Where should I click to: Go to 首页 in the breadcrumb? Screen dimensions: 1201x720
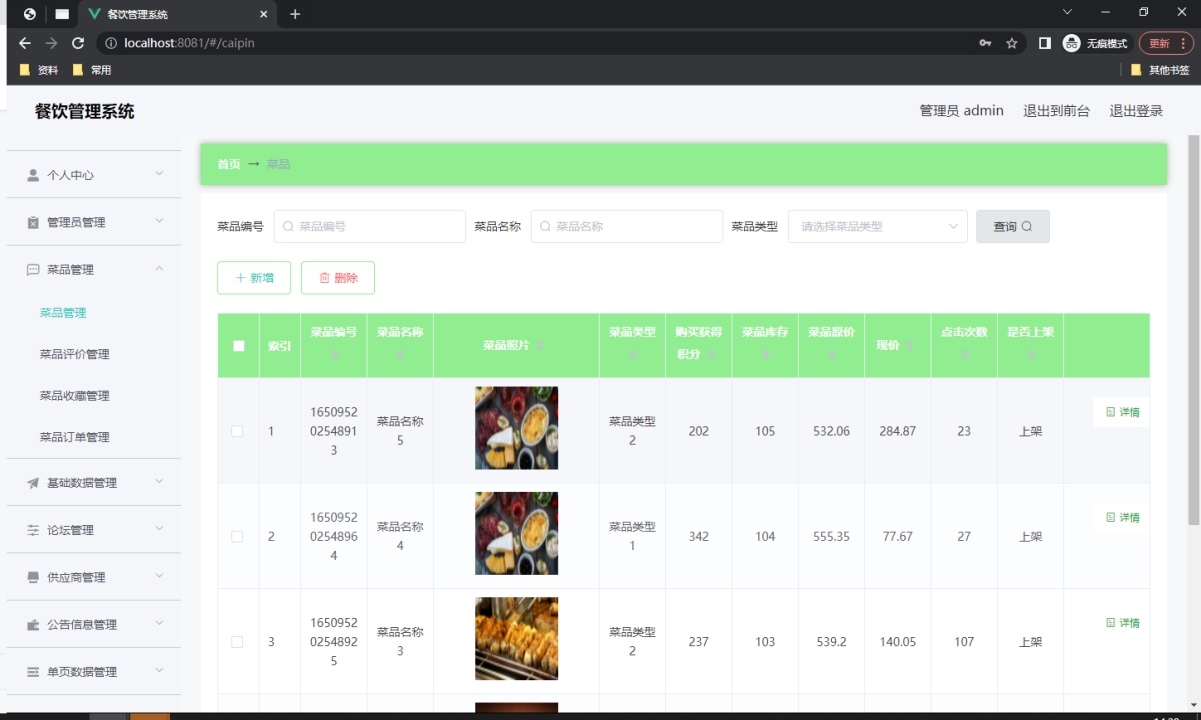coord(229,164)
